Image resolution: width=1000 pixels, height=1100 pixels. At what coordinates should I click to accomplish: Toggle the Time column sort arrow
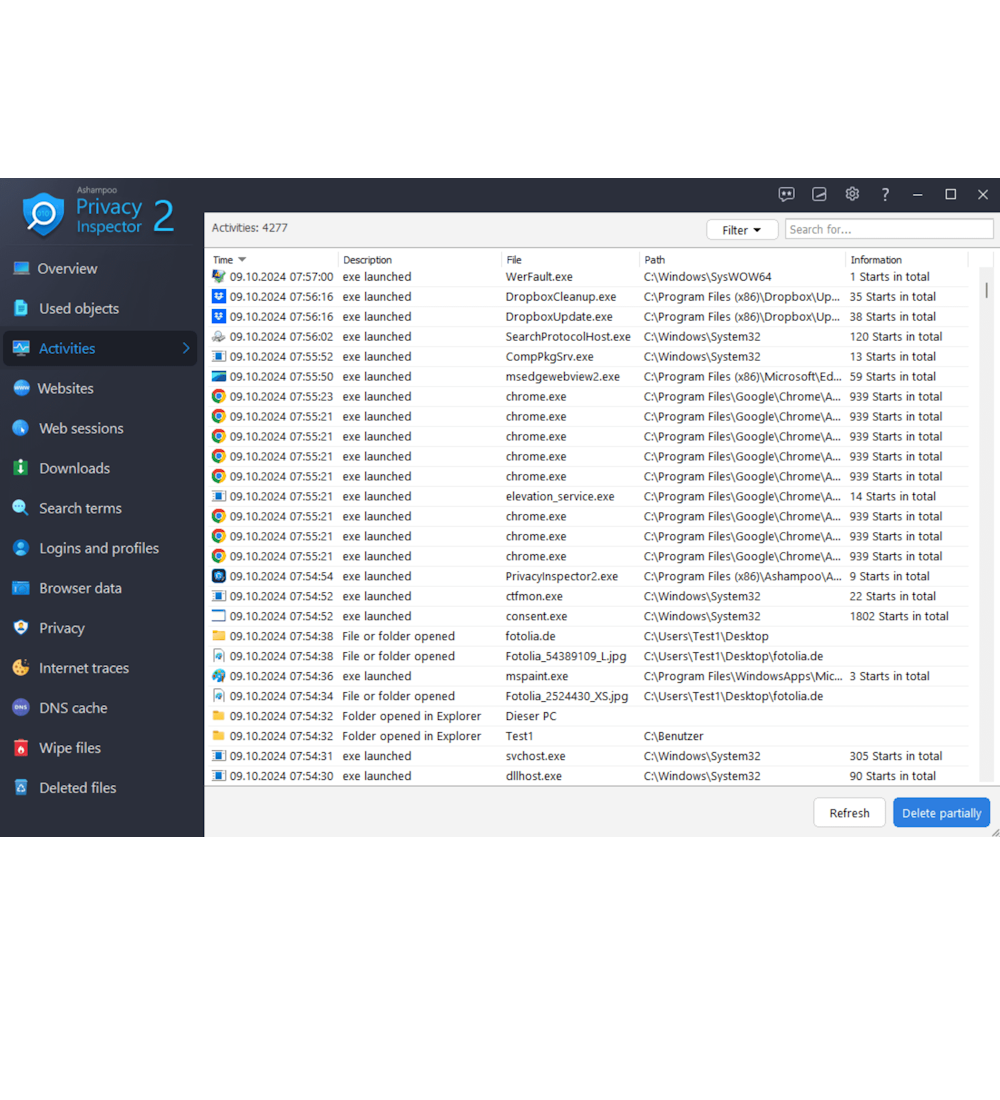tap(242, 260)
